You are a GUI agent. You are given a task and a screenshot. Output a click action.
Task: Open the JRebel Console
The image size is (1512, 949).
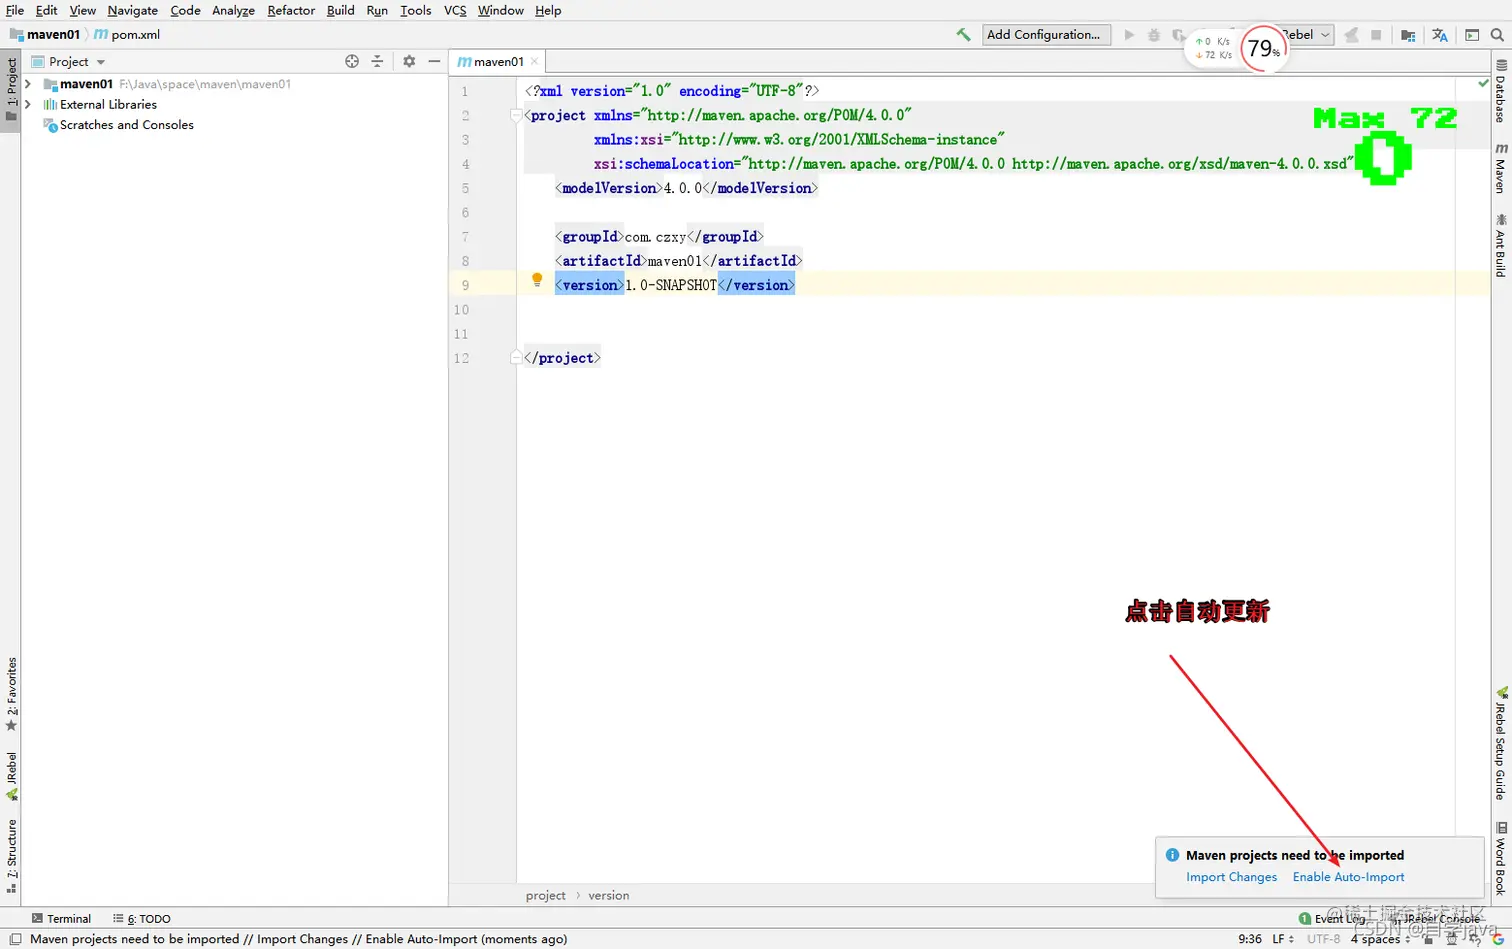click(1436, 918)
